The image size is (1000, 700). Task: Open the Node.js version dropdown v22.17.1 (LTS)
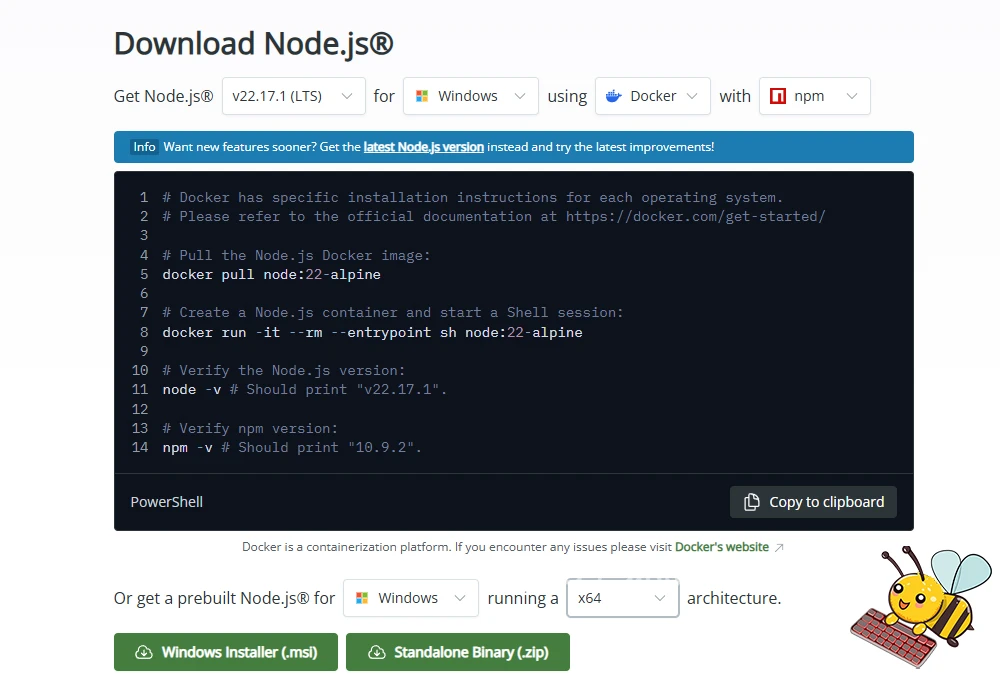coord(293,96)
